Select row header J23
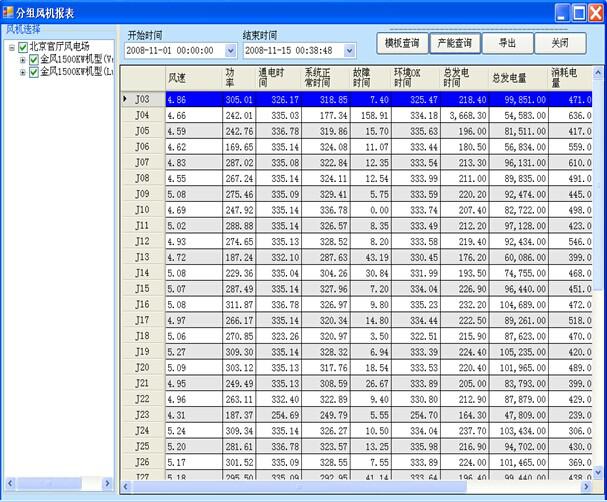Screen dimensions: 607x502 143,415
